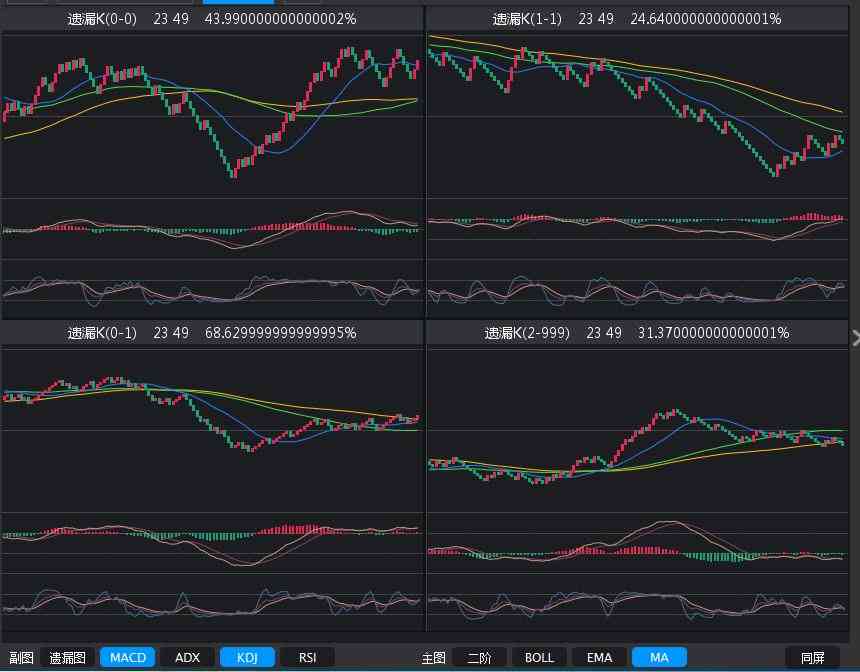Enable the ADX sub-chart indicator
The height and width of the screenshot is (672, 860).
tap(187, 657)
